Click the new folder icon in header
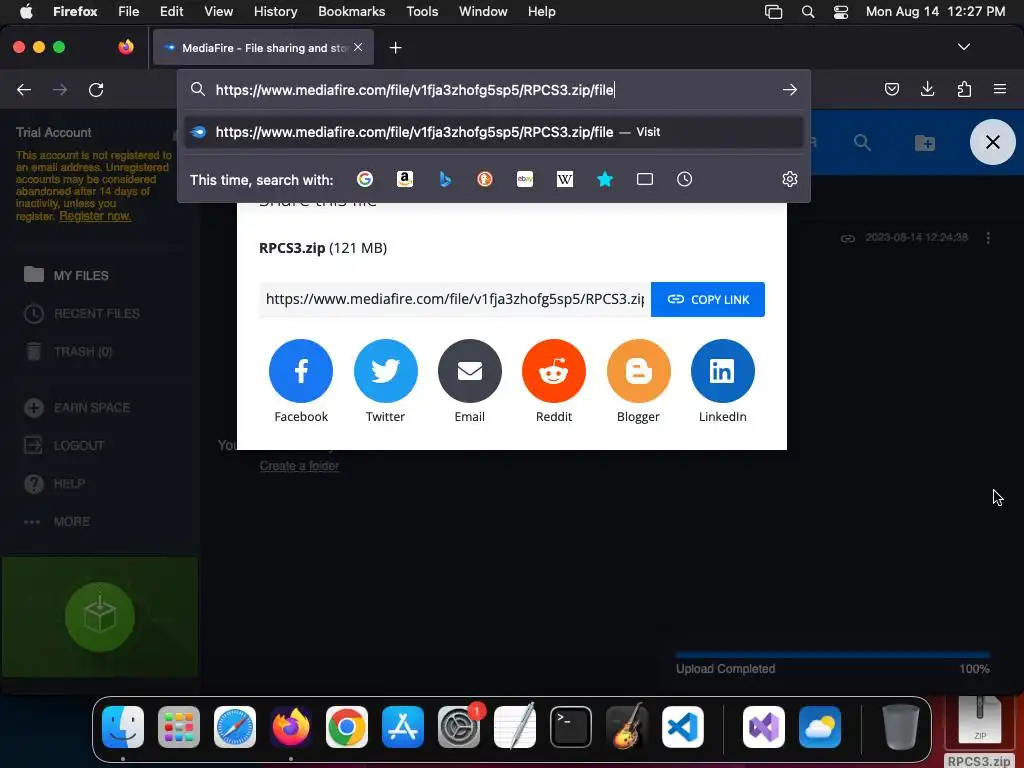Viewport: 1024px width, 768px height. (x=925, y=142)
